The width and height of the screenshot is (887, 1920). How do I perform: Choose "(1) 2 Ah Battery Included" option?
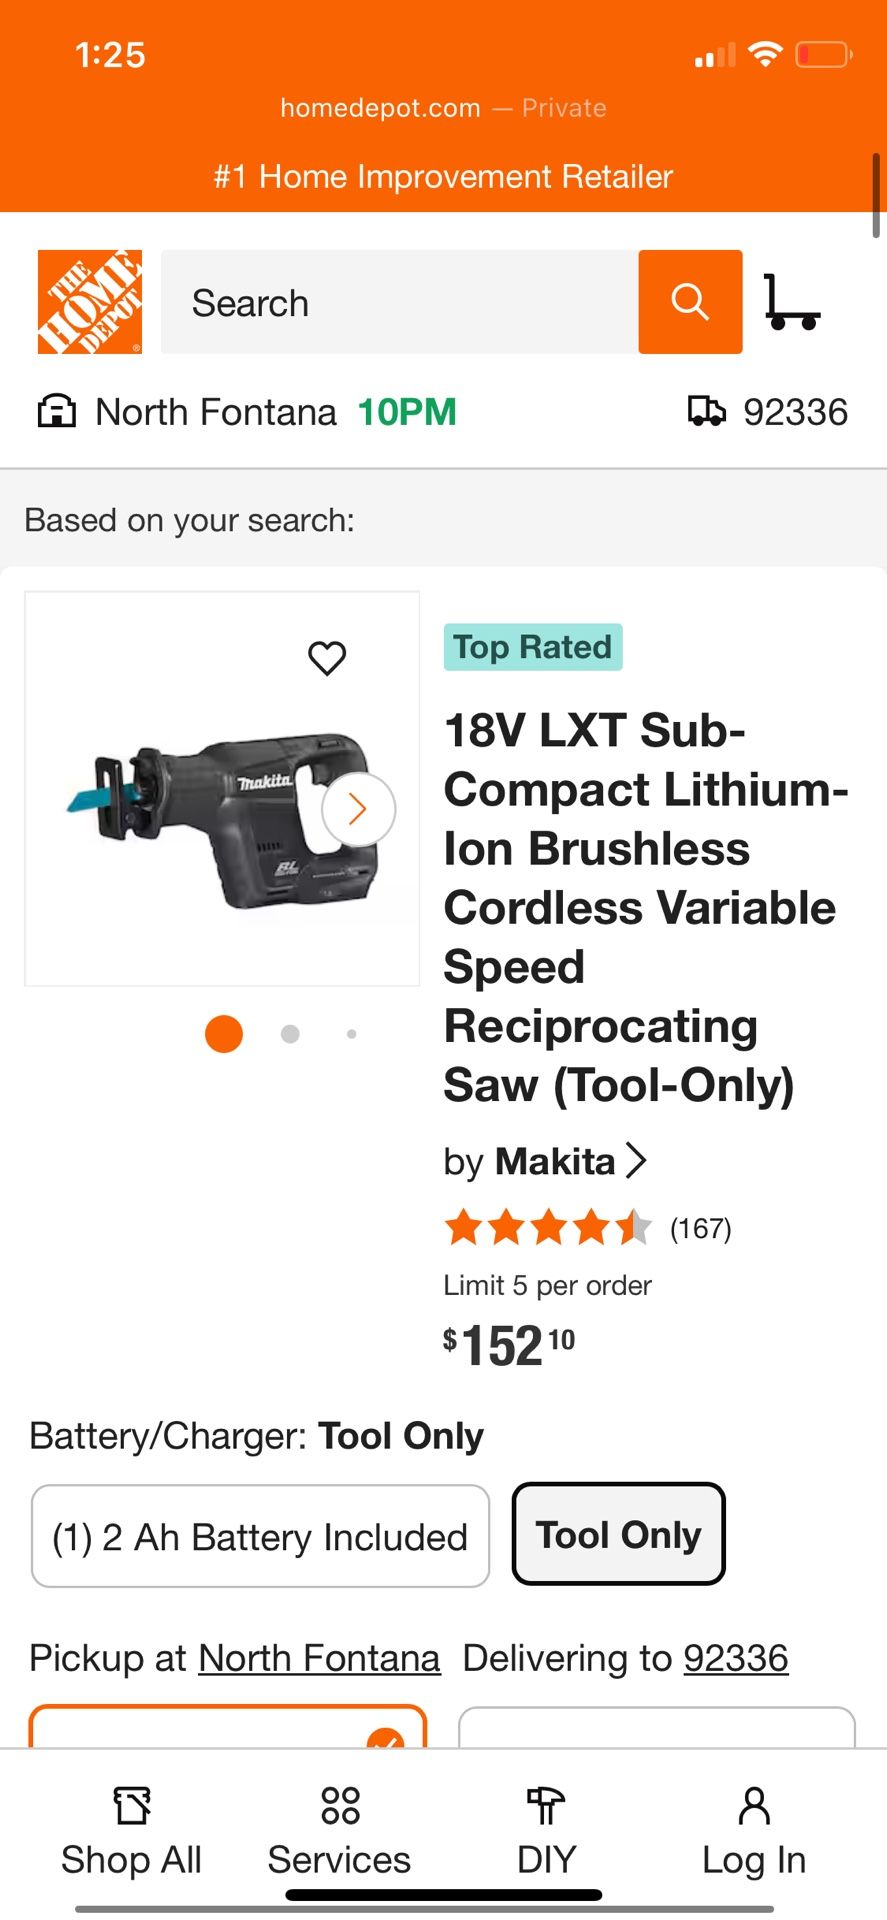(260, 1536)
